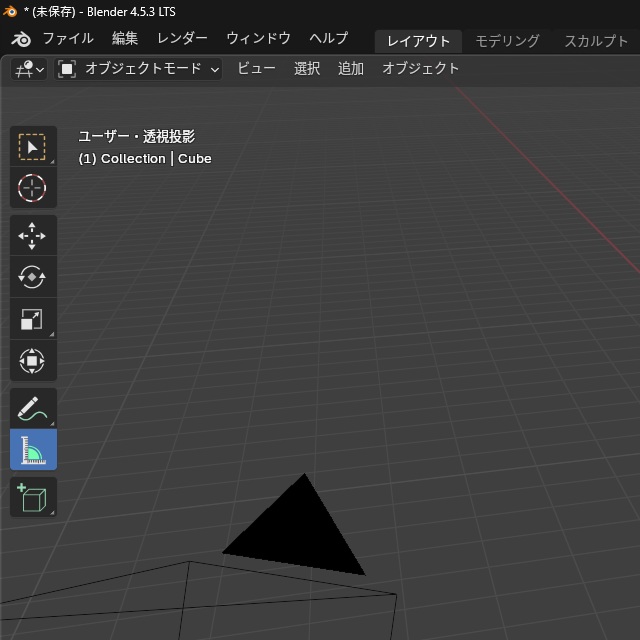Switch to the レイアウト workspace tab
The image size is (640, 640).
tap(418, 41)
